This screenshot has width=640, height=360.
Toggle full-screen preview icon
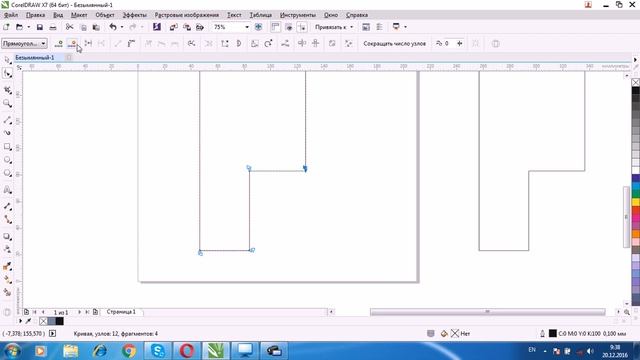coord(258,27)
